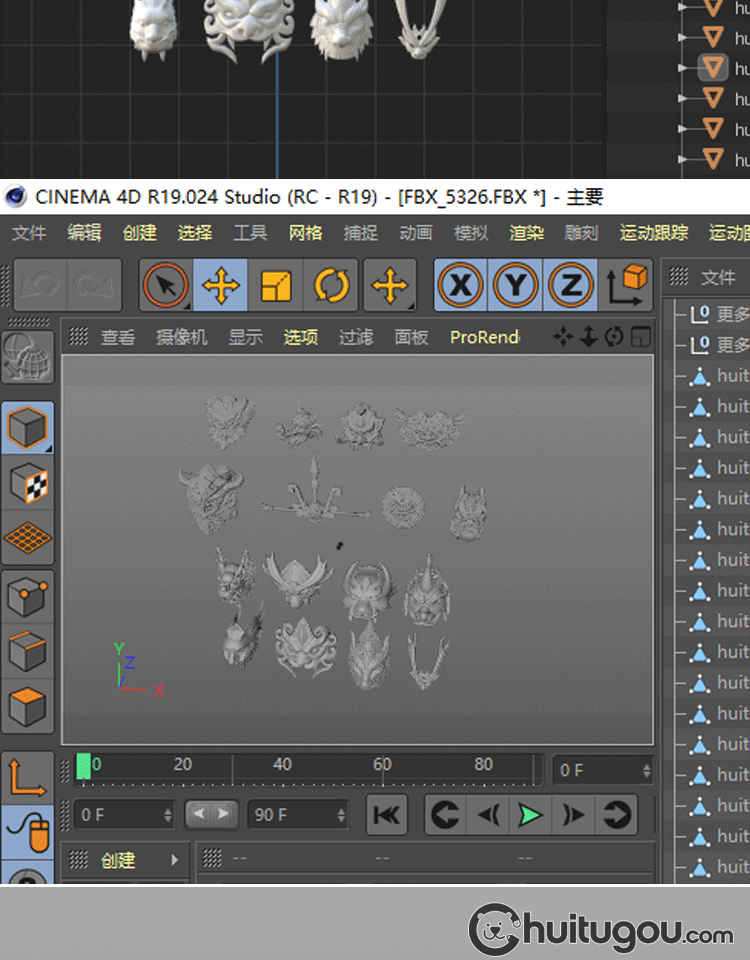Viewport: 750px width, 960px height.
Task: Open viewport 摄像机 menu
Action: [x=182, y=337]
